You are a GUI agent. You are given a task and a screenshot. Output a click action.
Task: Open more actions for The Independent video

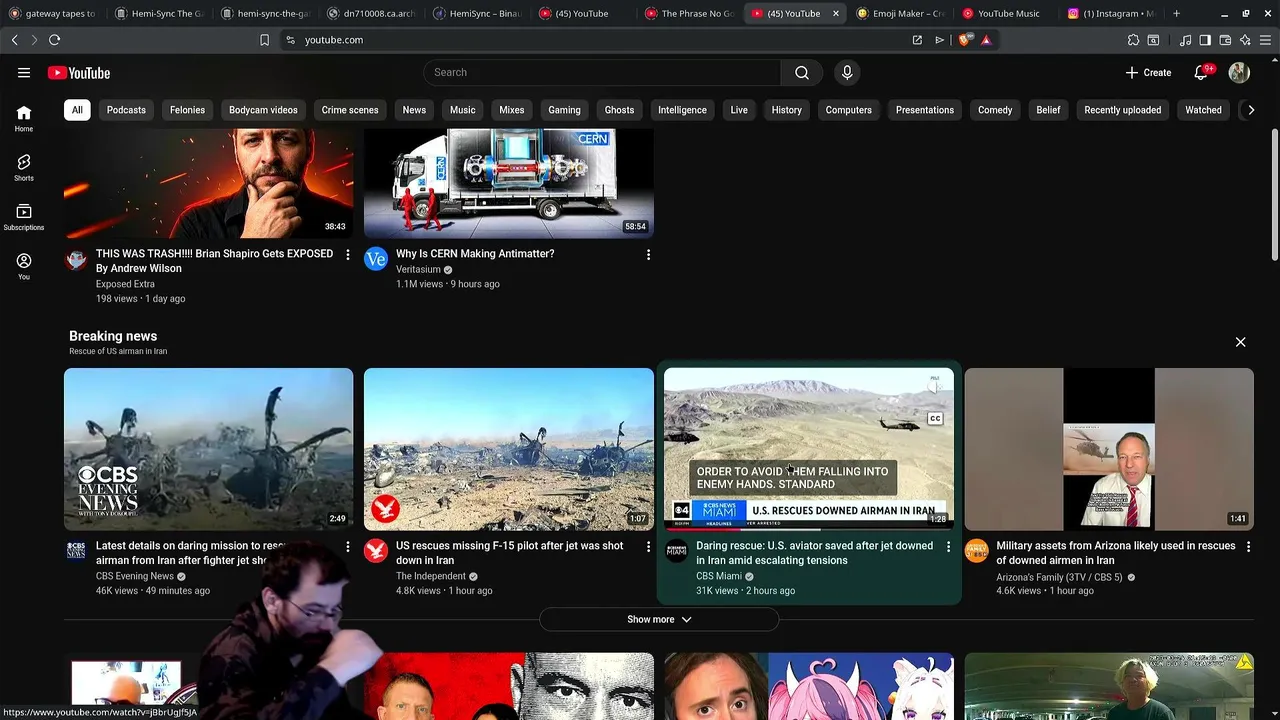648,547
